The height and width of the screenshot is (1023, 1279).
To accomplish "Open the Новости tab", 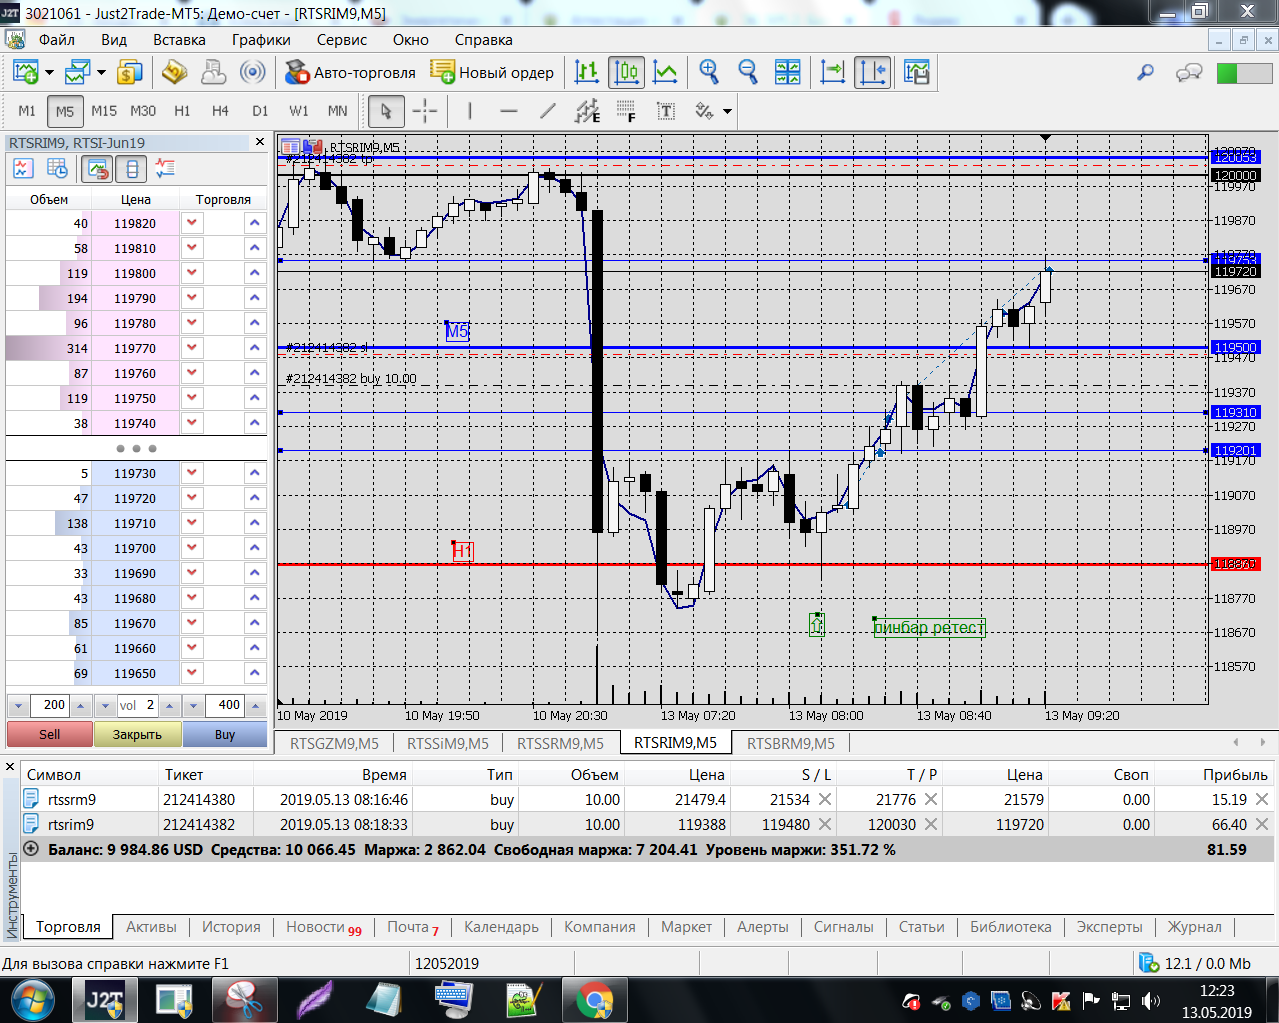I will (324, 927).
